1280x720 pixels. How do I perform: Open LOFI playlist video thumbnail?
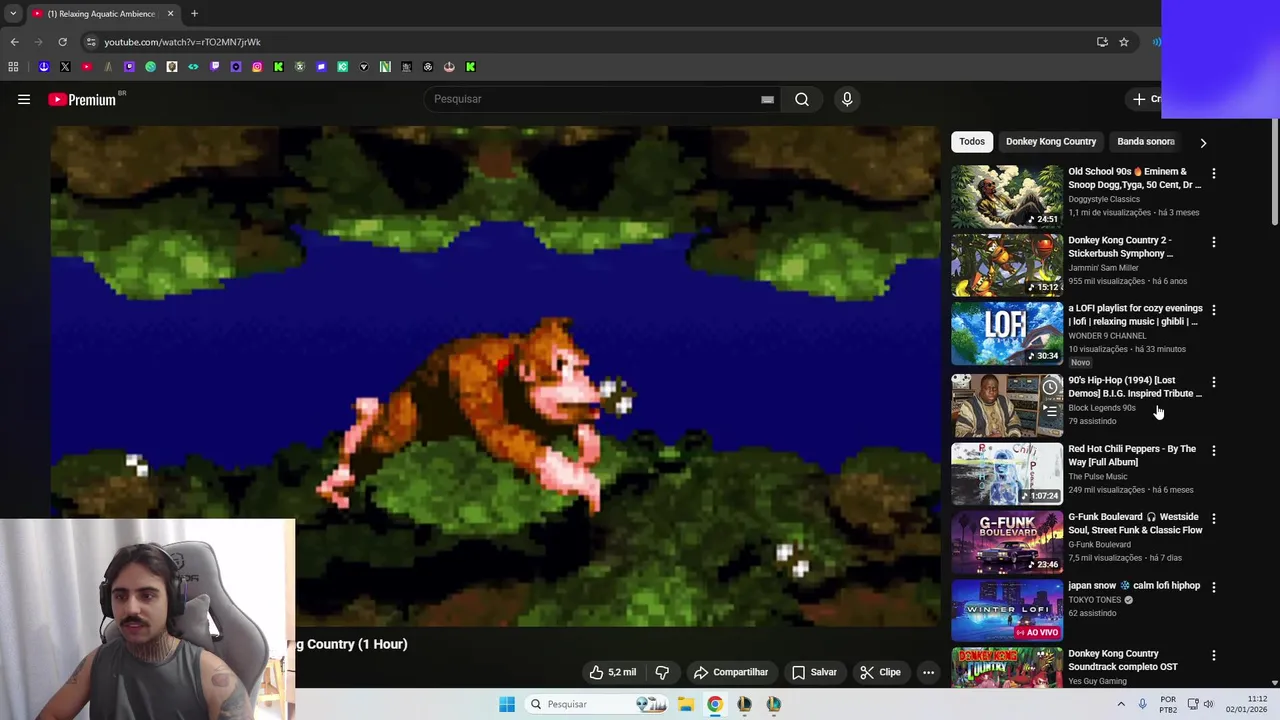click(1007, 333)
